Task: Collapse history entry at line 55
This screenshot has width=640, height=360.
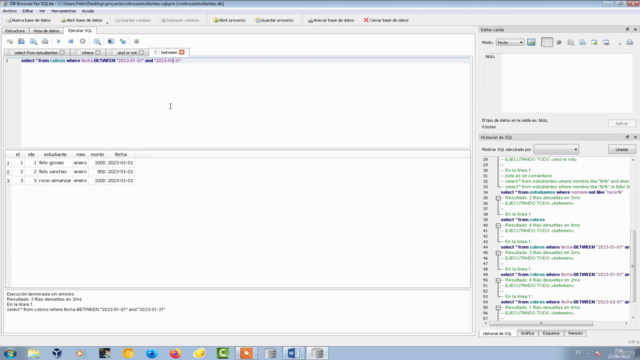Action: pos(498,308)
